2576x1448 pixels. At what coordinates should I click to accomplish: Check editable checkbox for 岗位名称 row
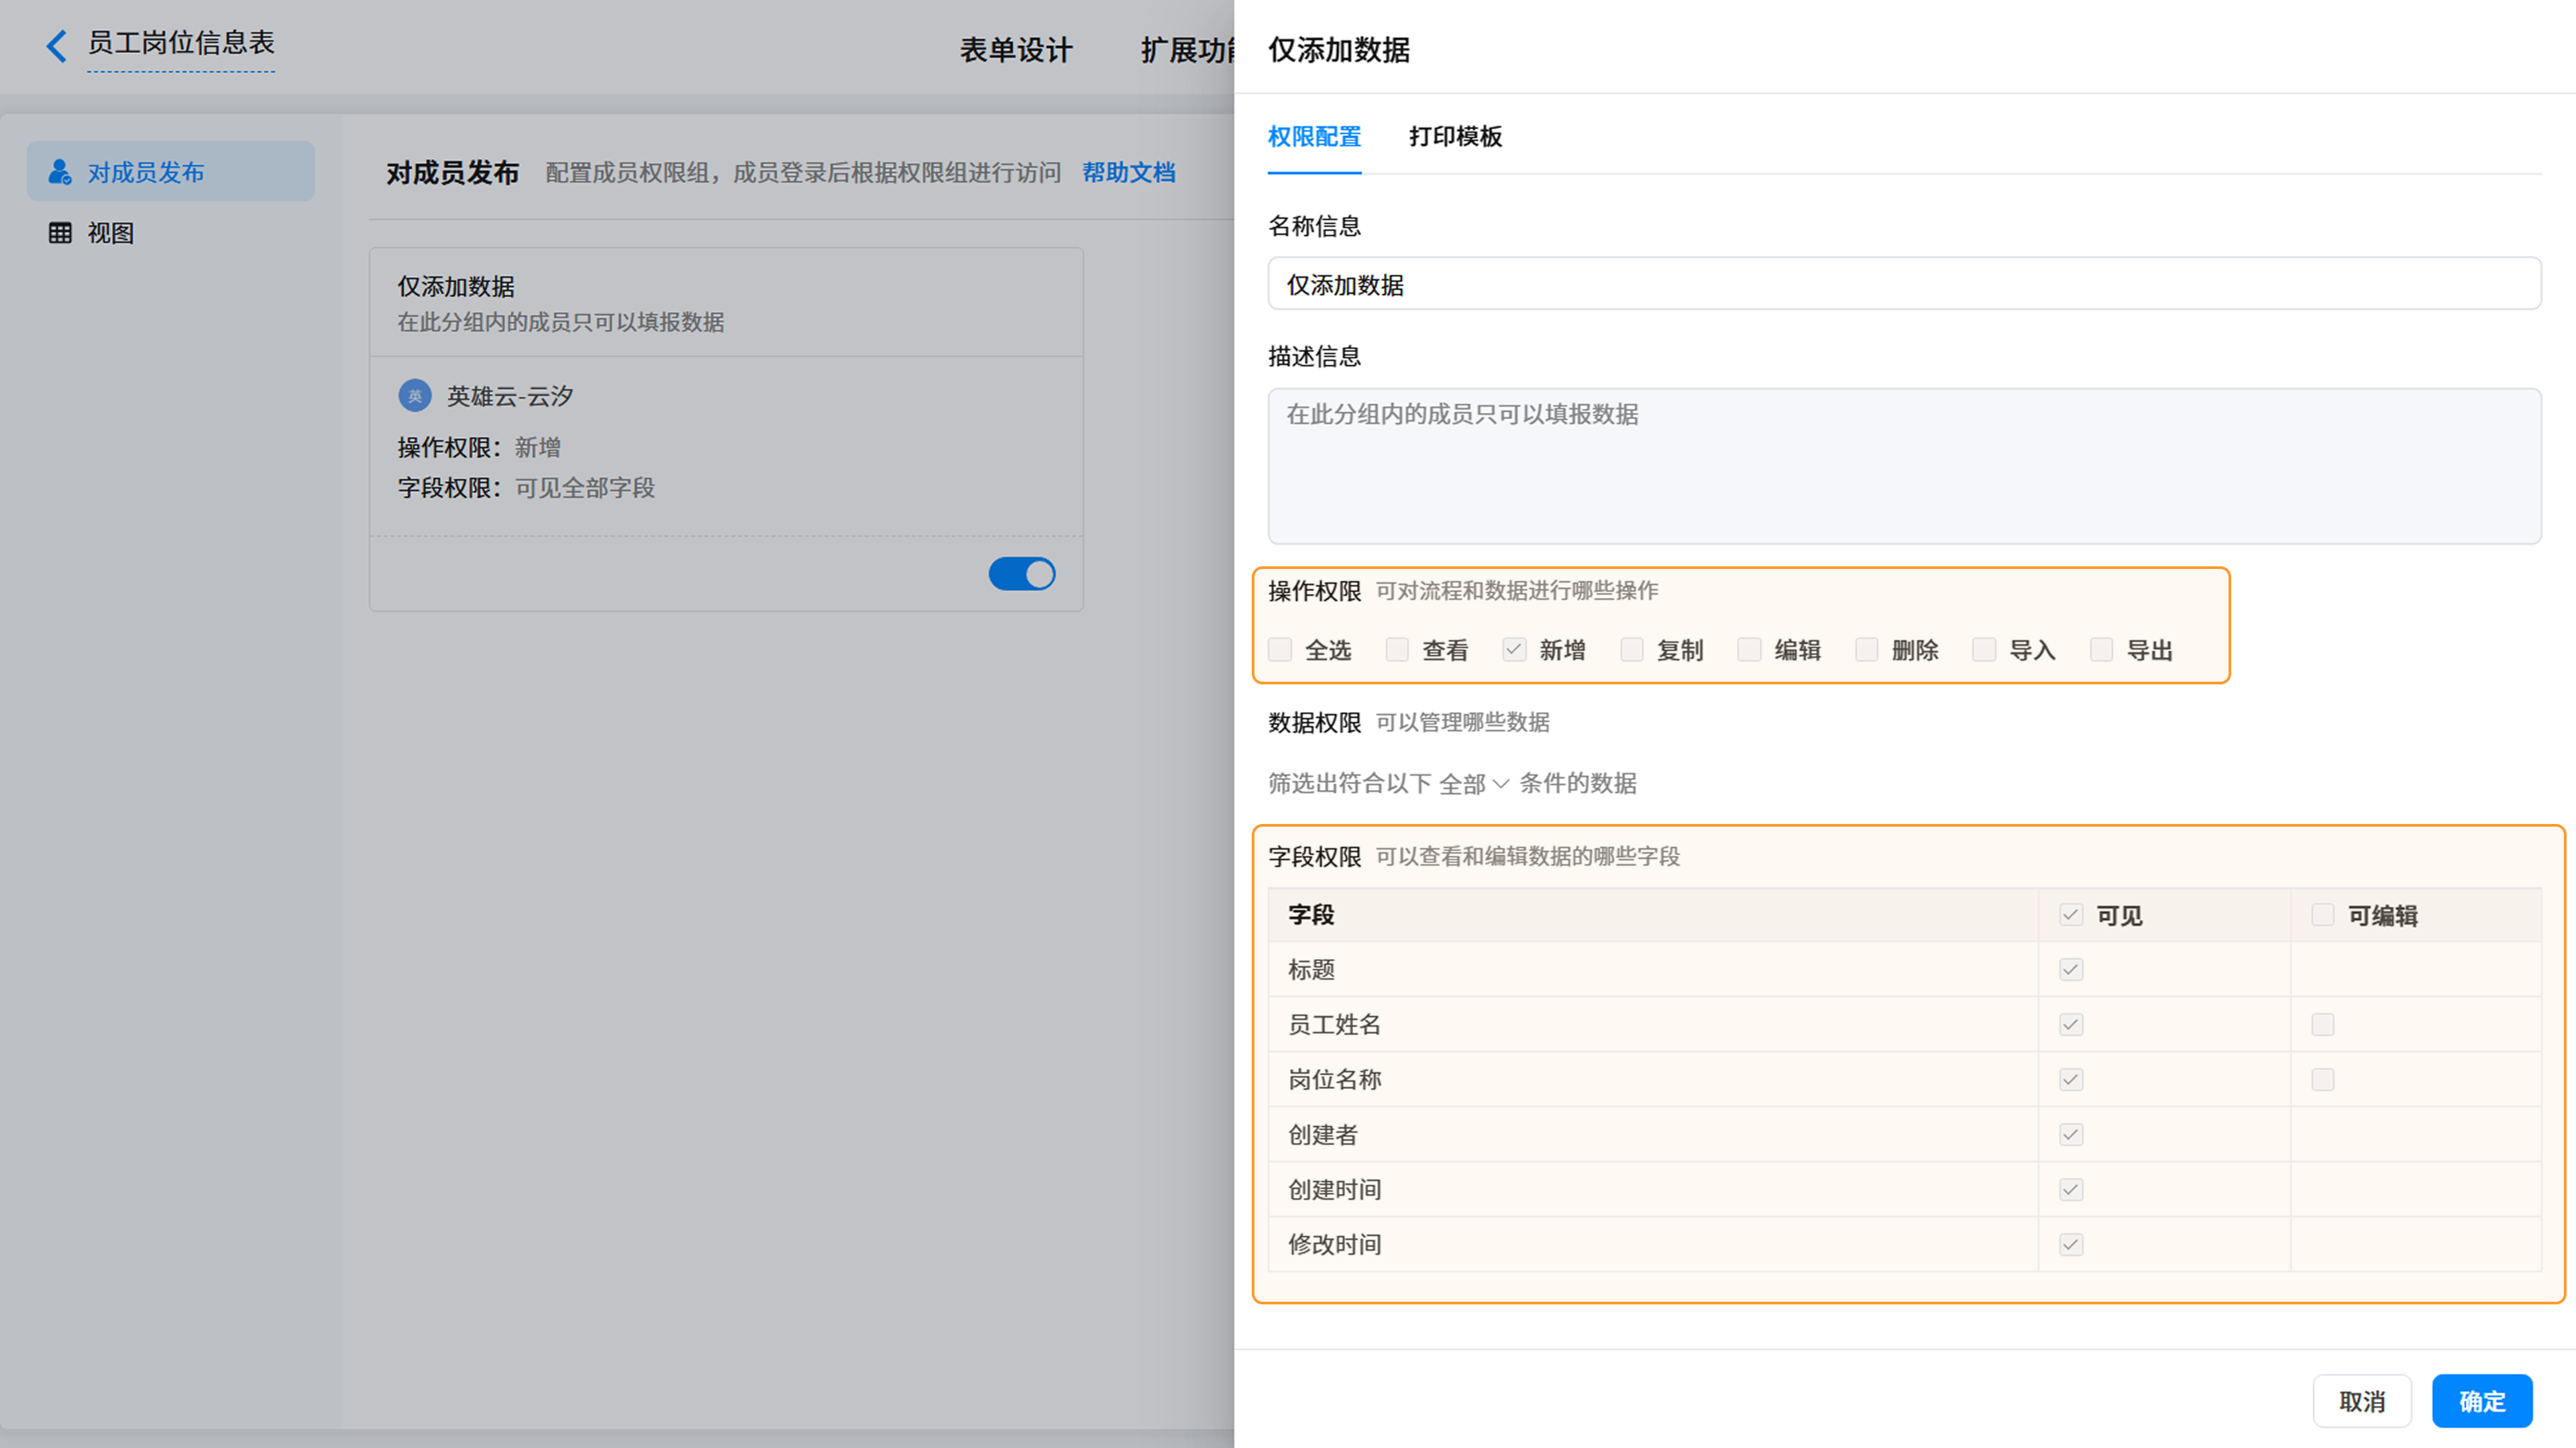[2323, 1080]
